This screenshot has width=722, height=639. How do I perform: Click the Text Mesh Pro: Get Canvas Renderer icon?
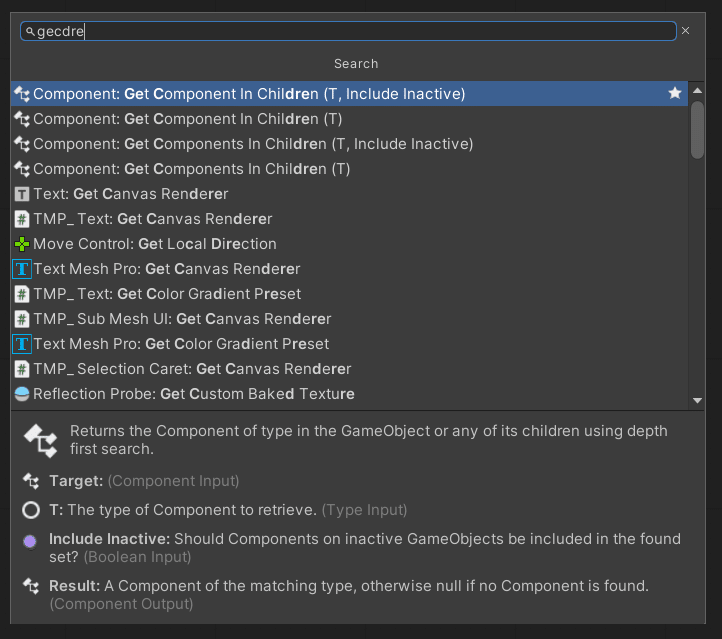[x=22, y=269]
